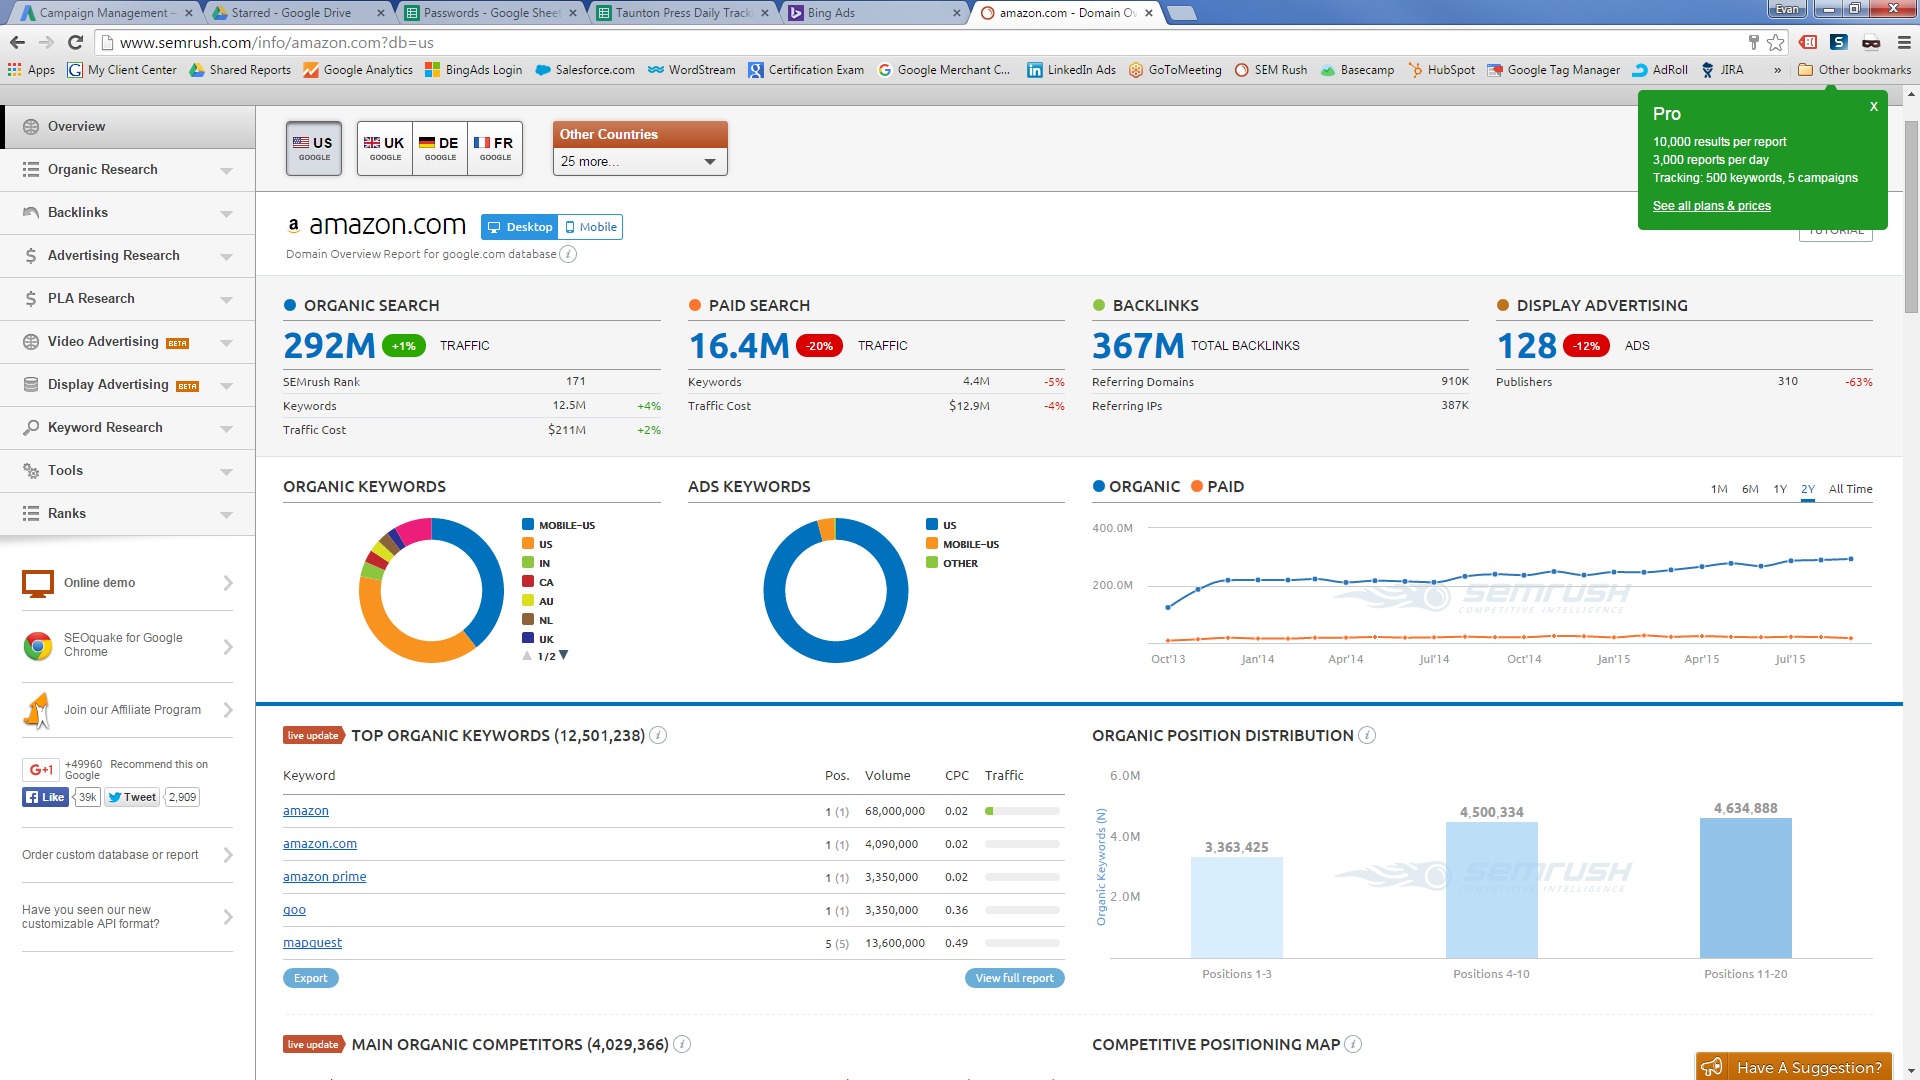The image size is (1920, 1080).
Task: Click the Organic Research sidebar icon
Action: tap(29, 169)
